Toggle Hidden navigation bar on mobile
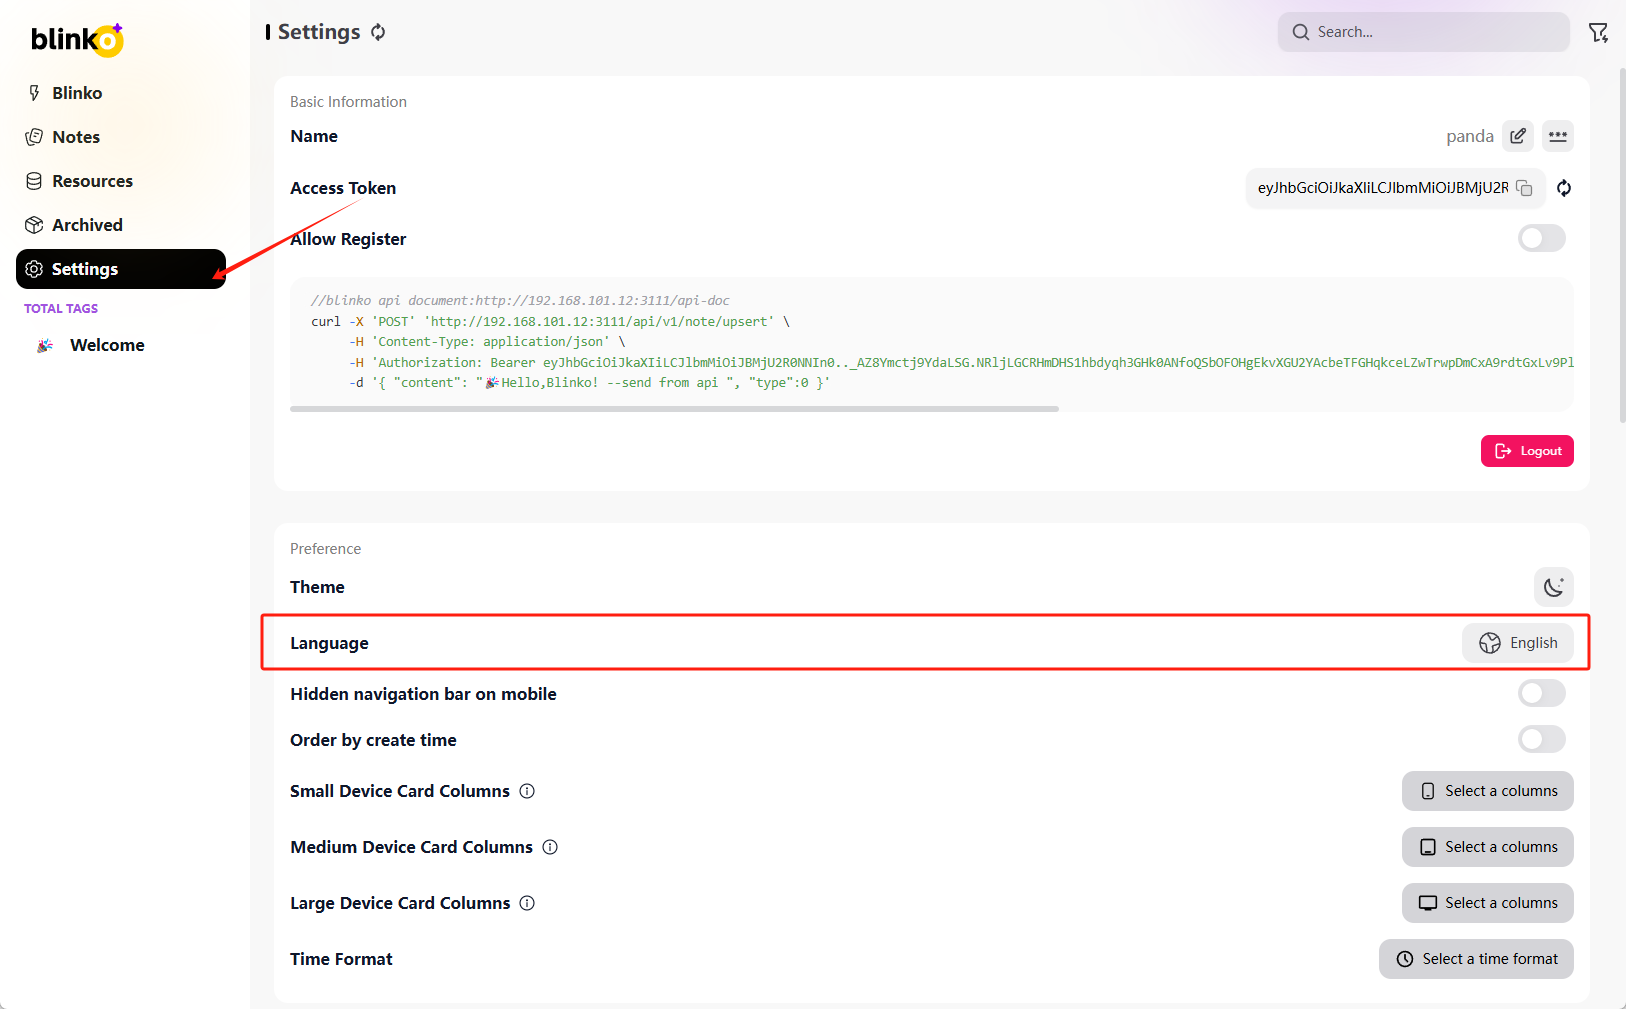Viewport: 1626px width, 1009px height. [1541, 693]
